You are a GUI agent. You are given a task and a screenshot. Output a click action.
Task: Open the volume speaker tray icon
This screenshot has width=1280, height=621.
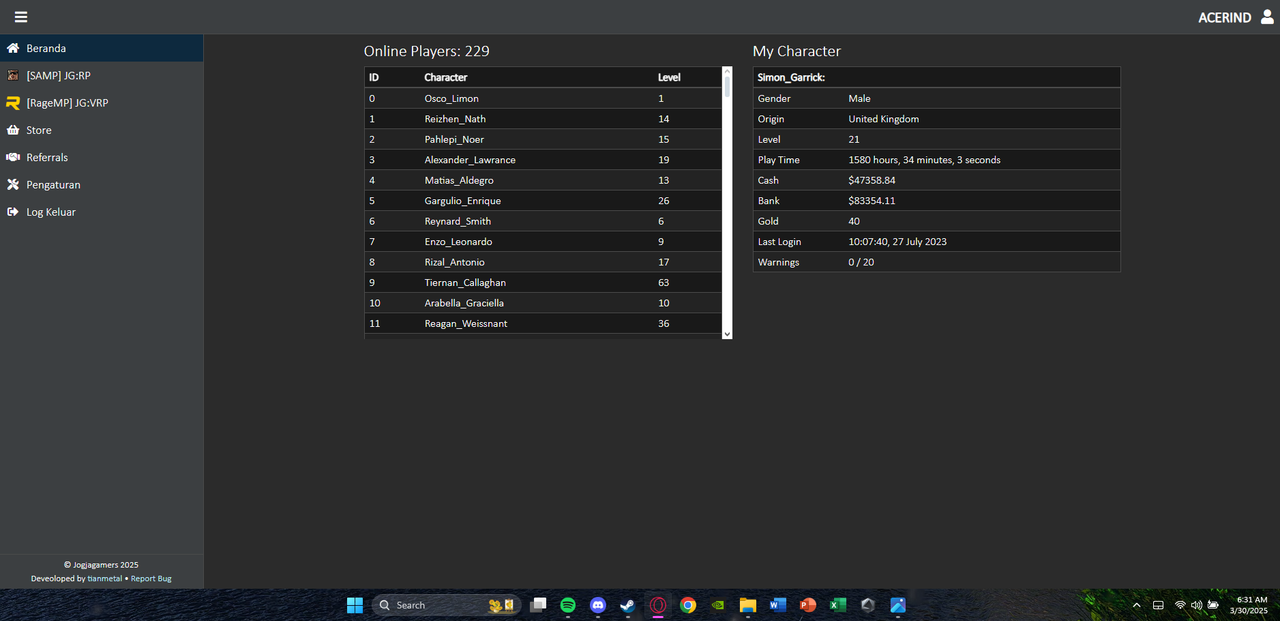coord(1196,605)
